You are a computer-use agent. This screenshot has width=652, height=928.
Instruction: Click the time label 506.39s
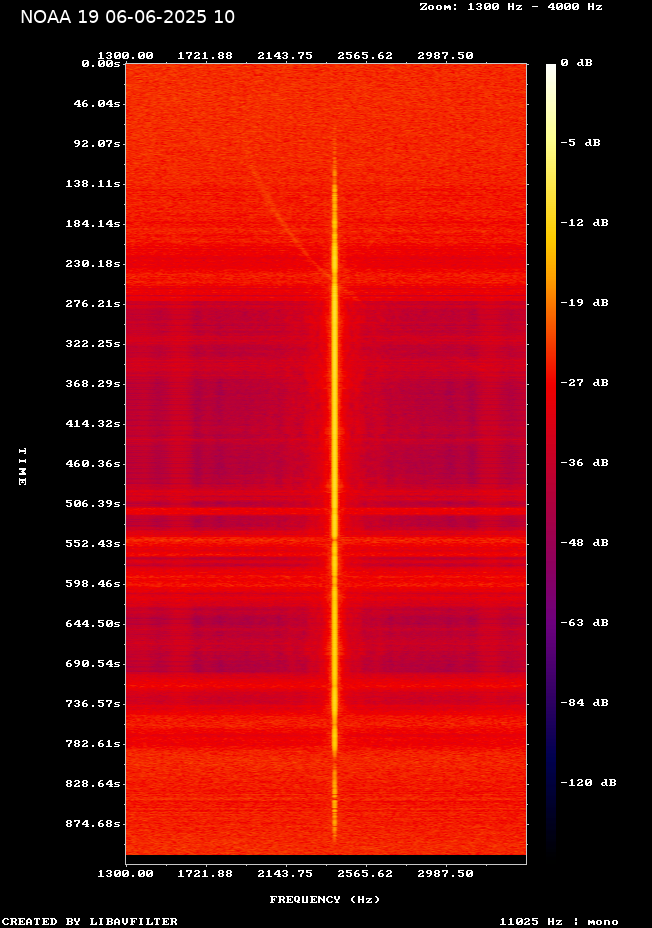(93, 504)
